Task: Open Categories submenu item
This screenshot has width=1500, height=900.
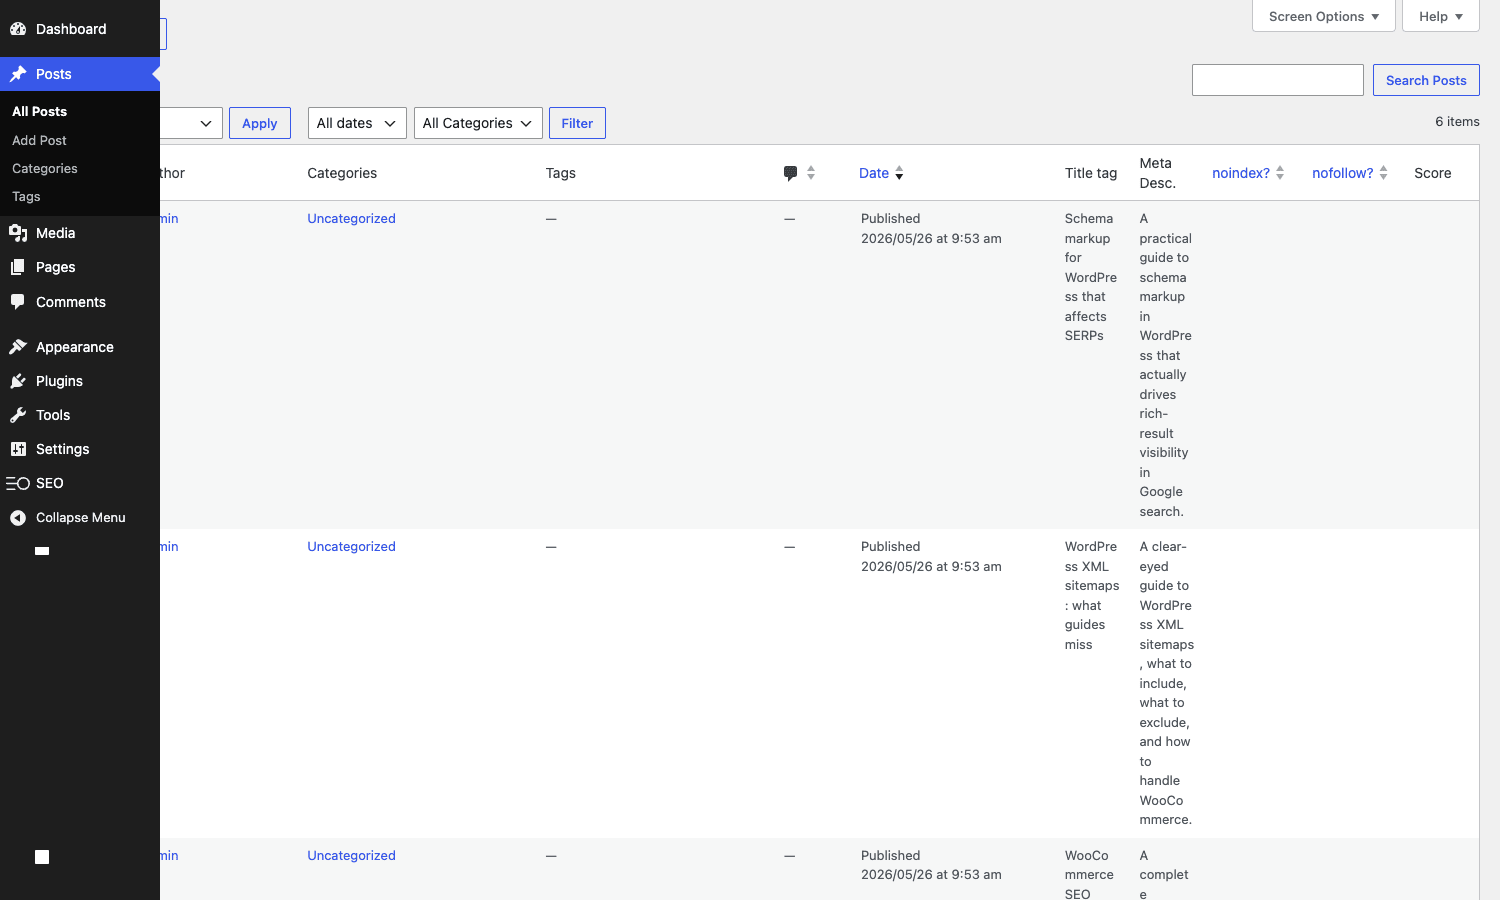Action: 45,168
